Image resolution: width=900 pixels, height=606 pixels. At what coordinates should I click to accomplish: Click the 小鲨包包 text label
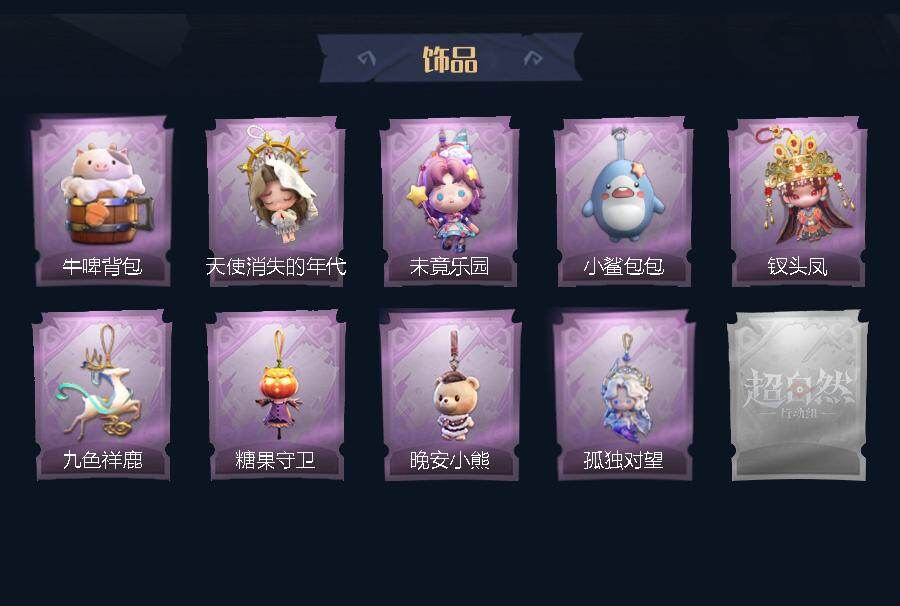624,266
